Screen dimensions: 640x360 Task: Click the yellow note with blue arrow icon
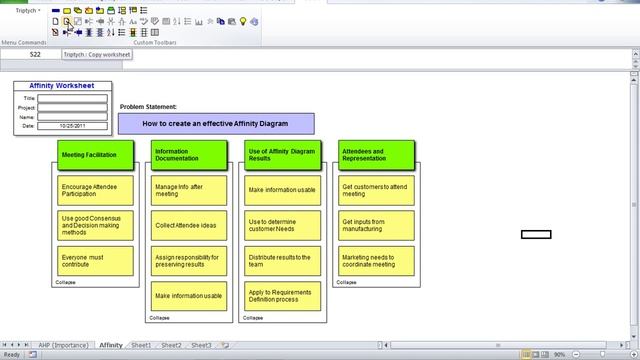click(x=100, y=11)
